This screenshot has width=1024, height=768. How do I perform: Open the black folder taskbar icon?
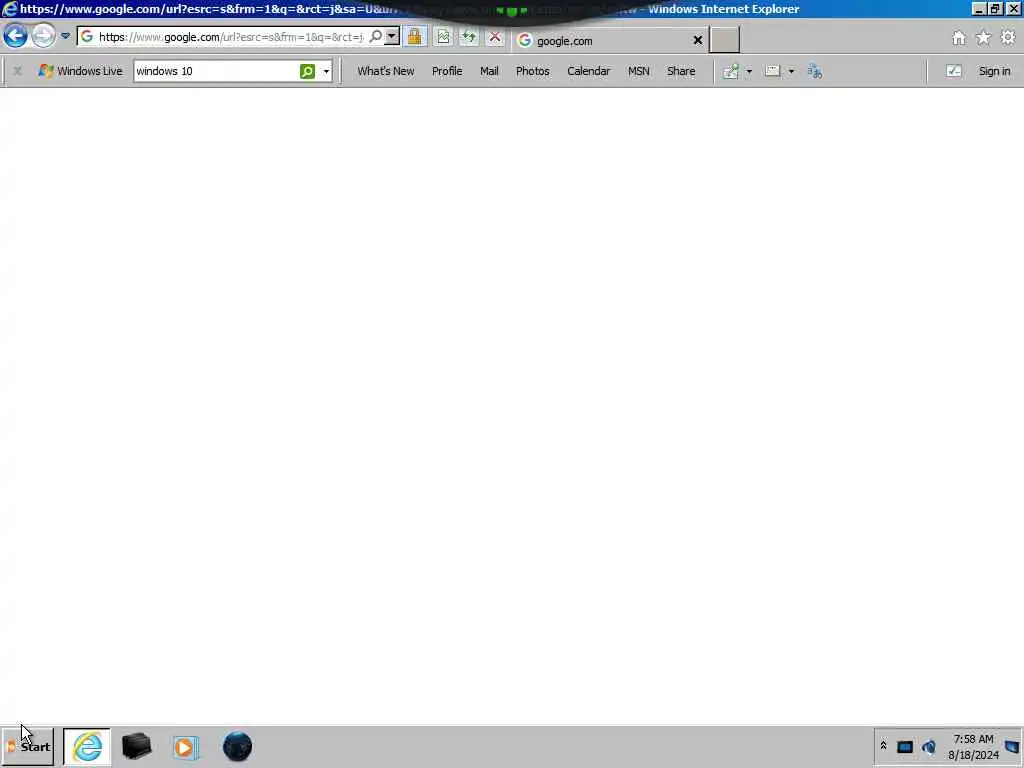tap(136, 746)
